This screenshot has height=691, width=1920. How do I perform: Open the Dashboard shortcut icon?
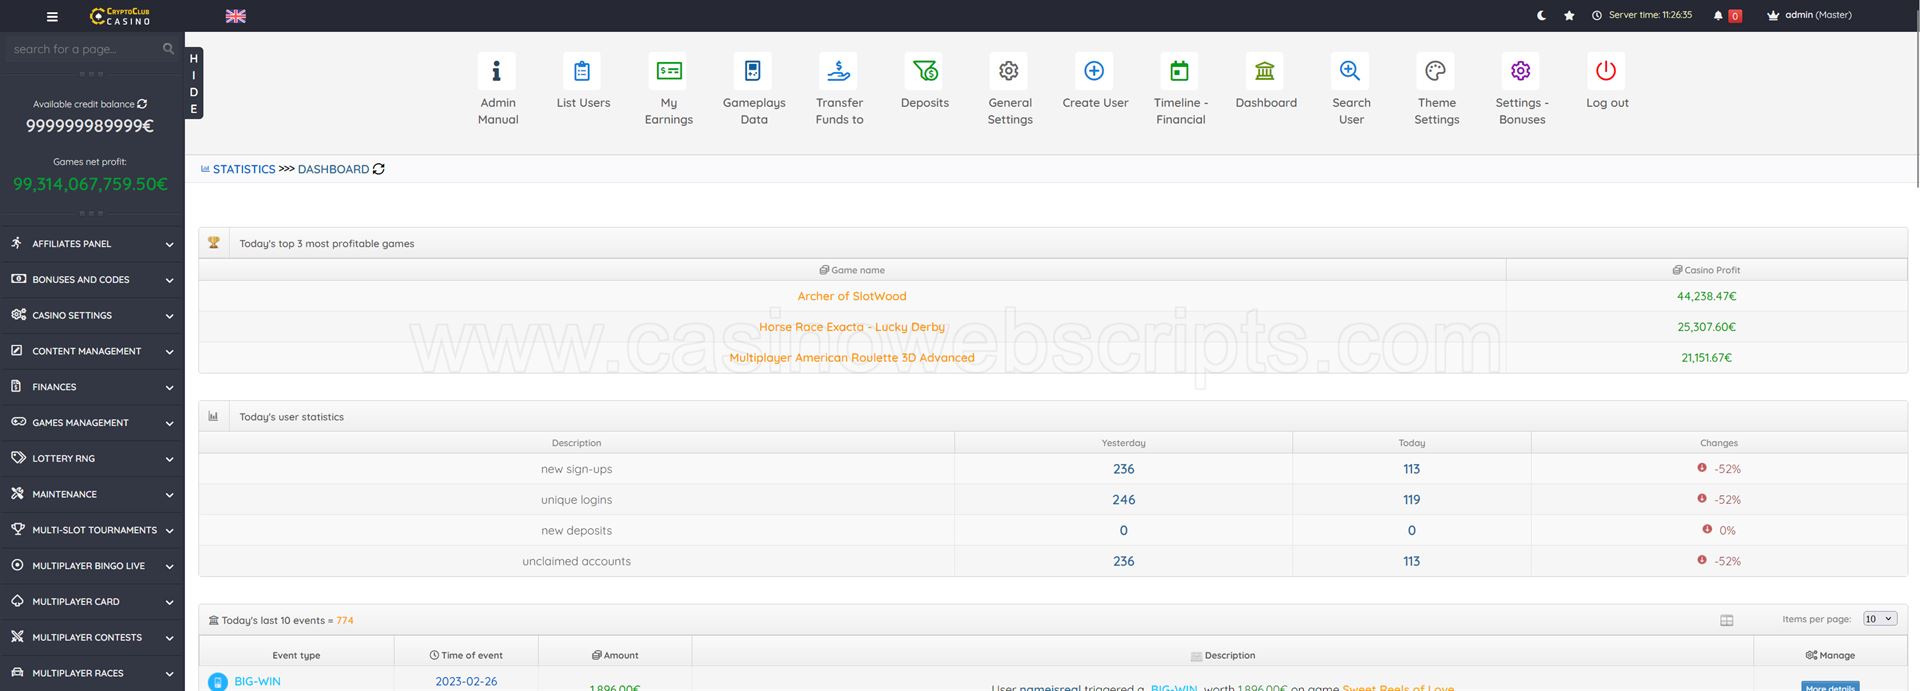coord(1266,71)
